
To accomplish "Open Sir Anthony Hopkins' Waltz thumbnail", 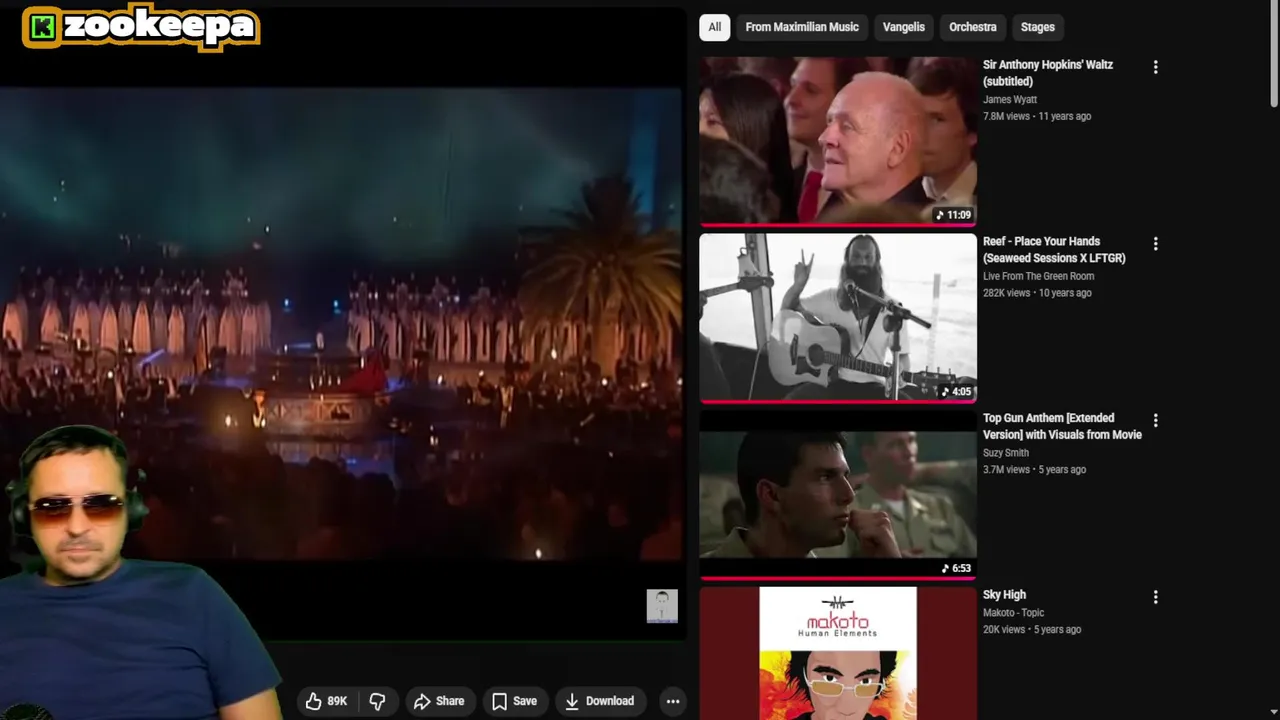I will point(838,141).
